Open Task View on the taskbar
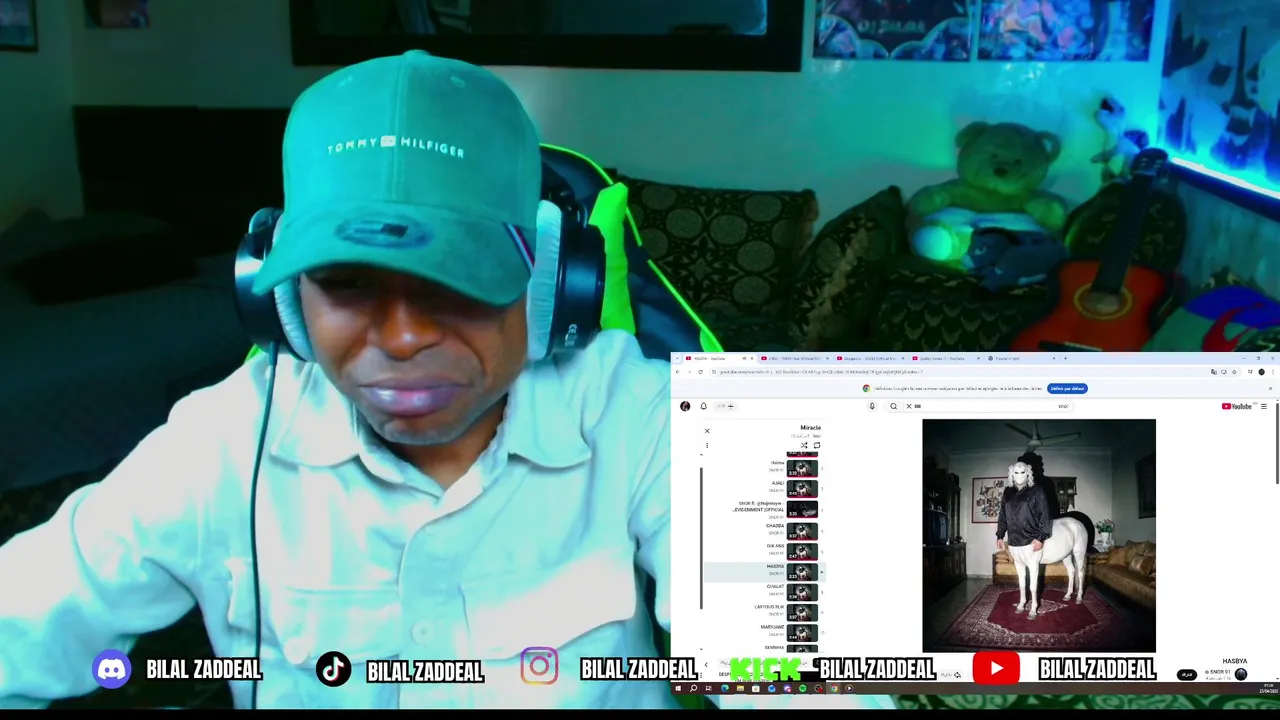Screen dimensions: 1280x720 click(x=708, y=688)
